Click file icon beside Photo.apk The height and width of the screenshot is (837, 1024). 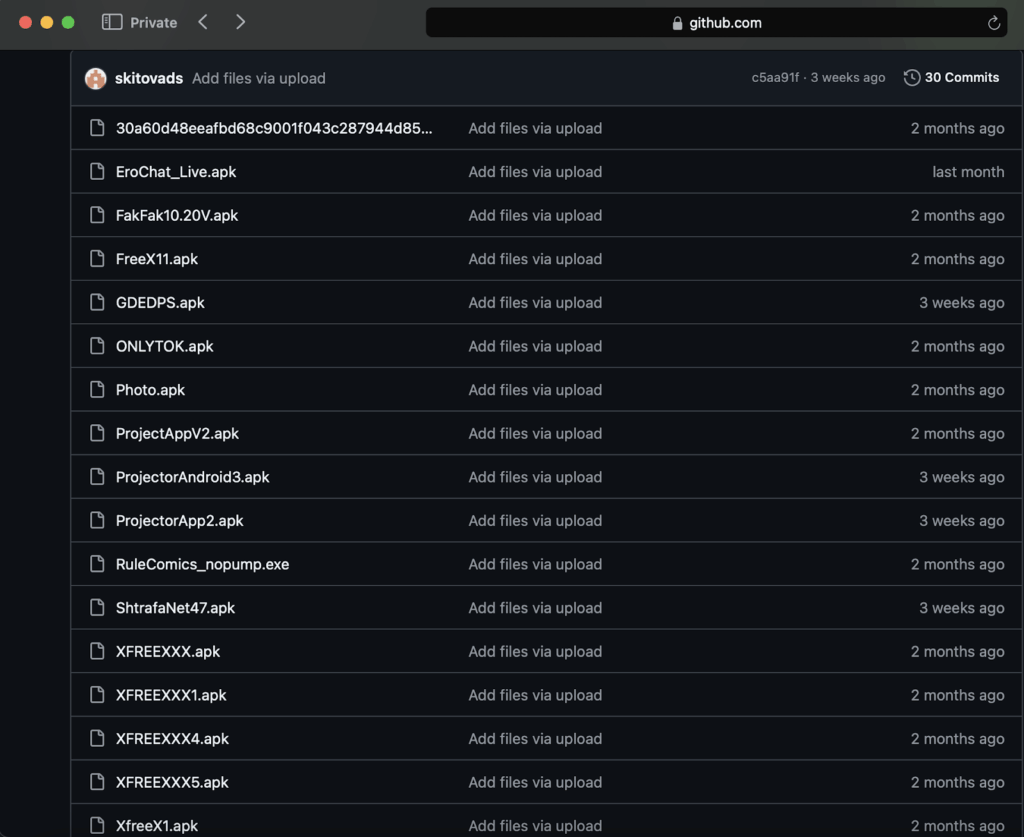pos(97,390)
